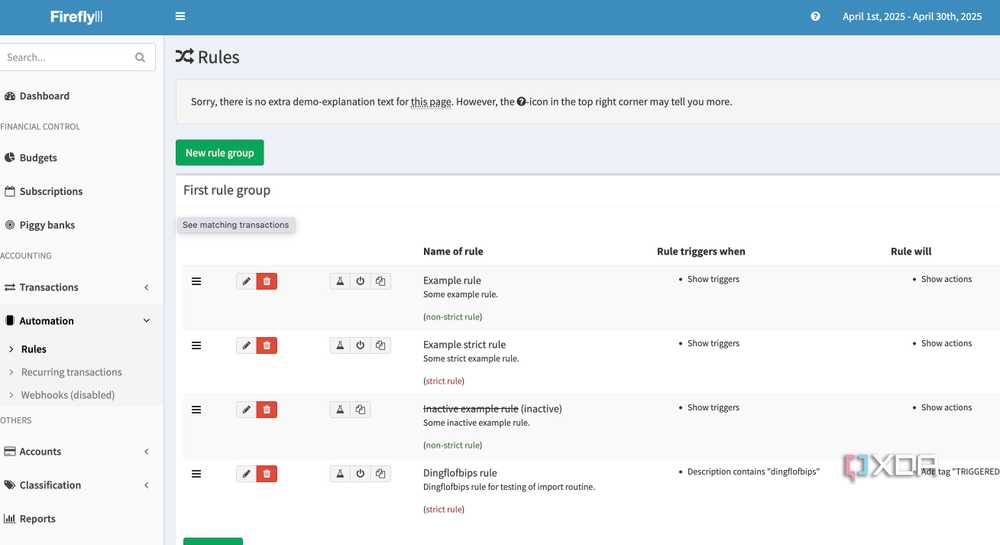Test Example strict rule with flask icon
1000x545 pixels.
[340, 345]
